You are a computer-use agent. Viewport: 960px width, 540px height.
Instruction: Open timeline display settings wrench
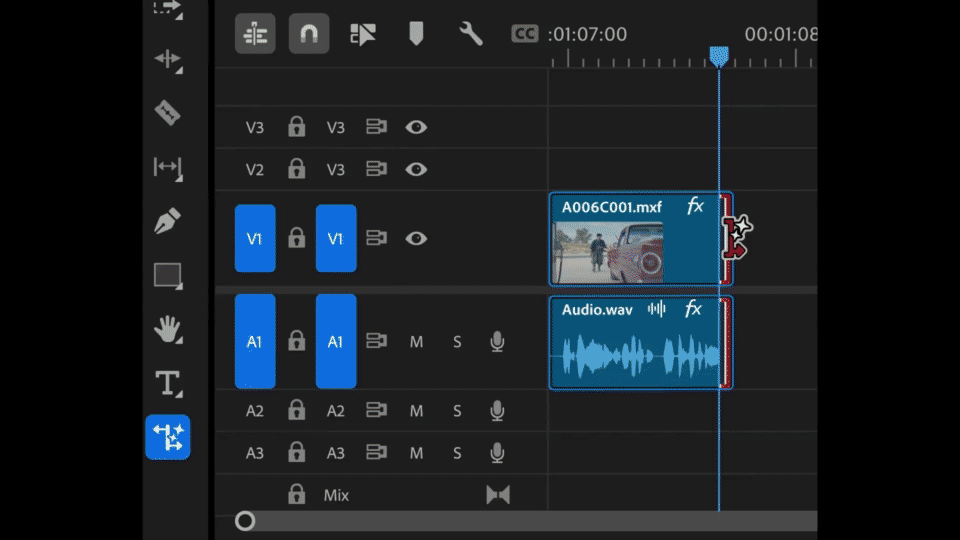click(470, 34)
